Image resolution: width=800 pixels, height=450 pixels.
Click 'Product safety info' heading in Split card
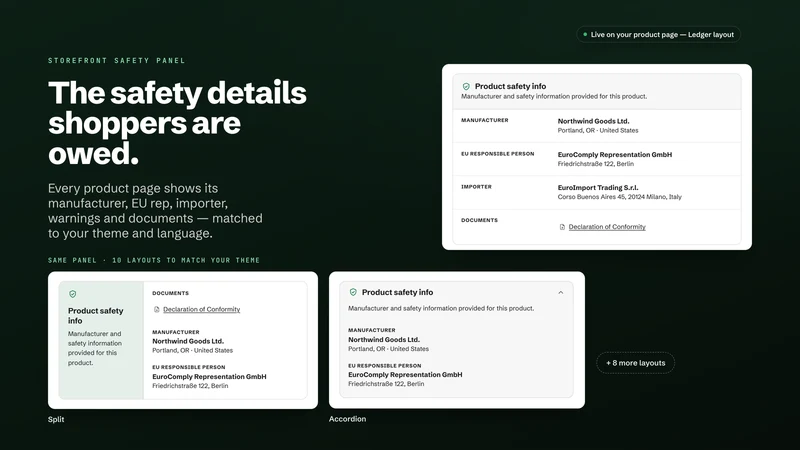tap(95, 316)
